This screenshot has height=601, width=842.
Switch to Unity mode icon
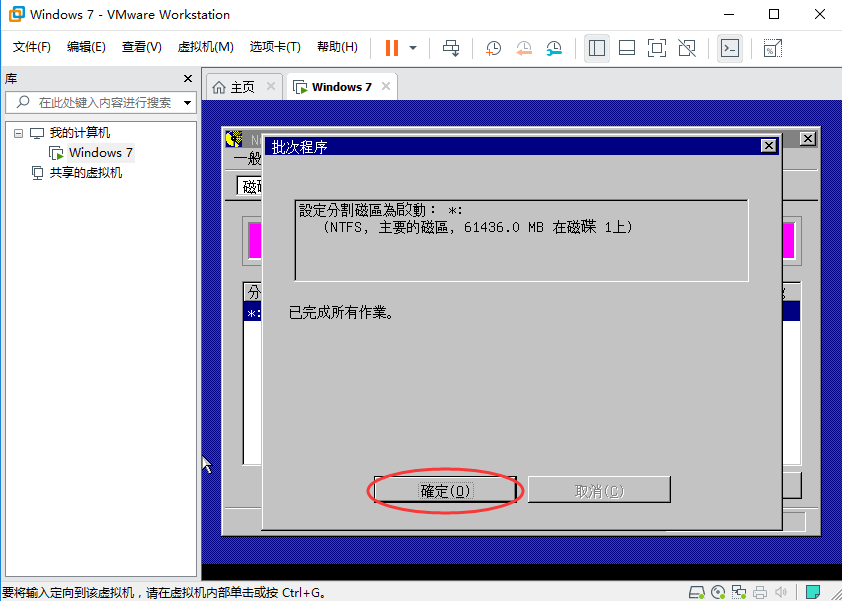click(687, 48)
